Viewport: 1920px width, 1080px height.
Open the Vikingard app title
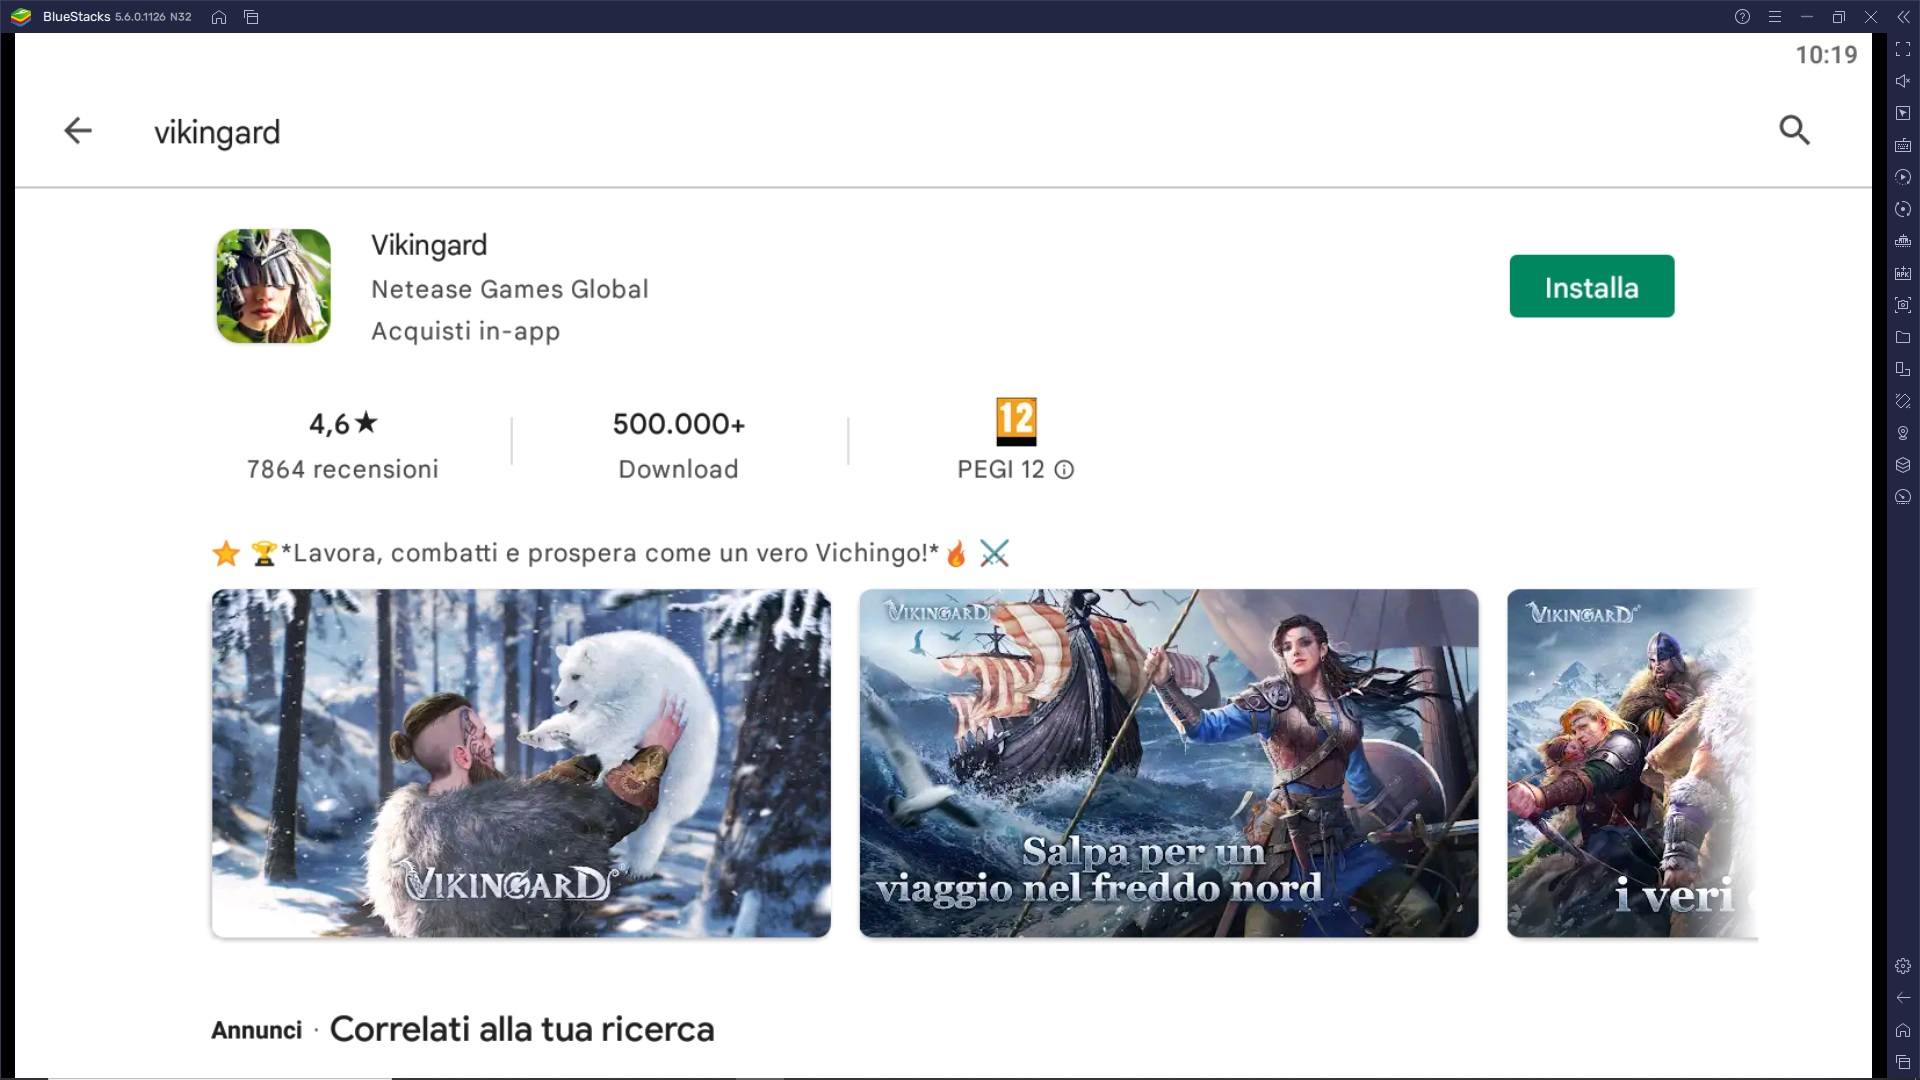pos(429,245)
